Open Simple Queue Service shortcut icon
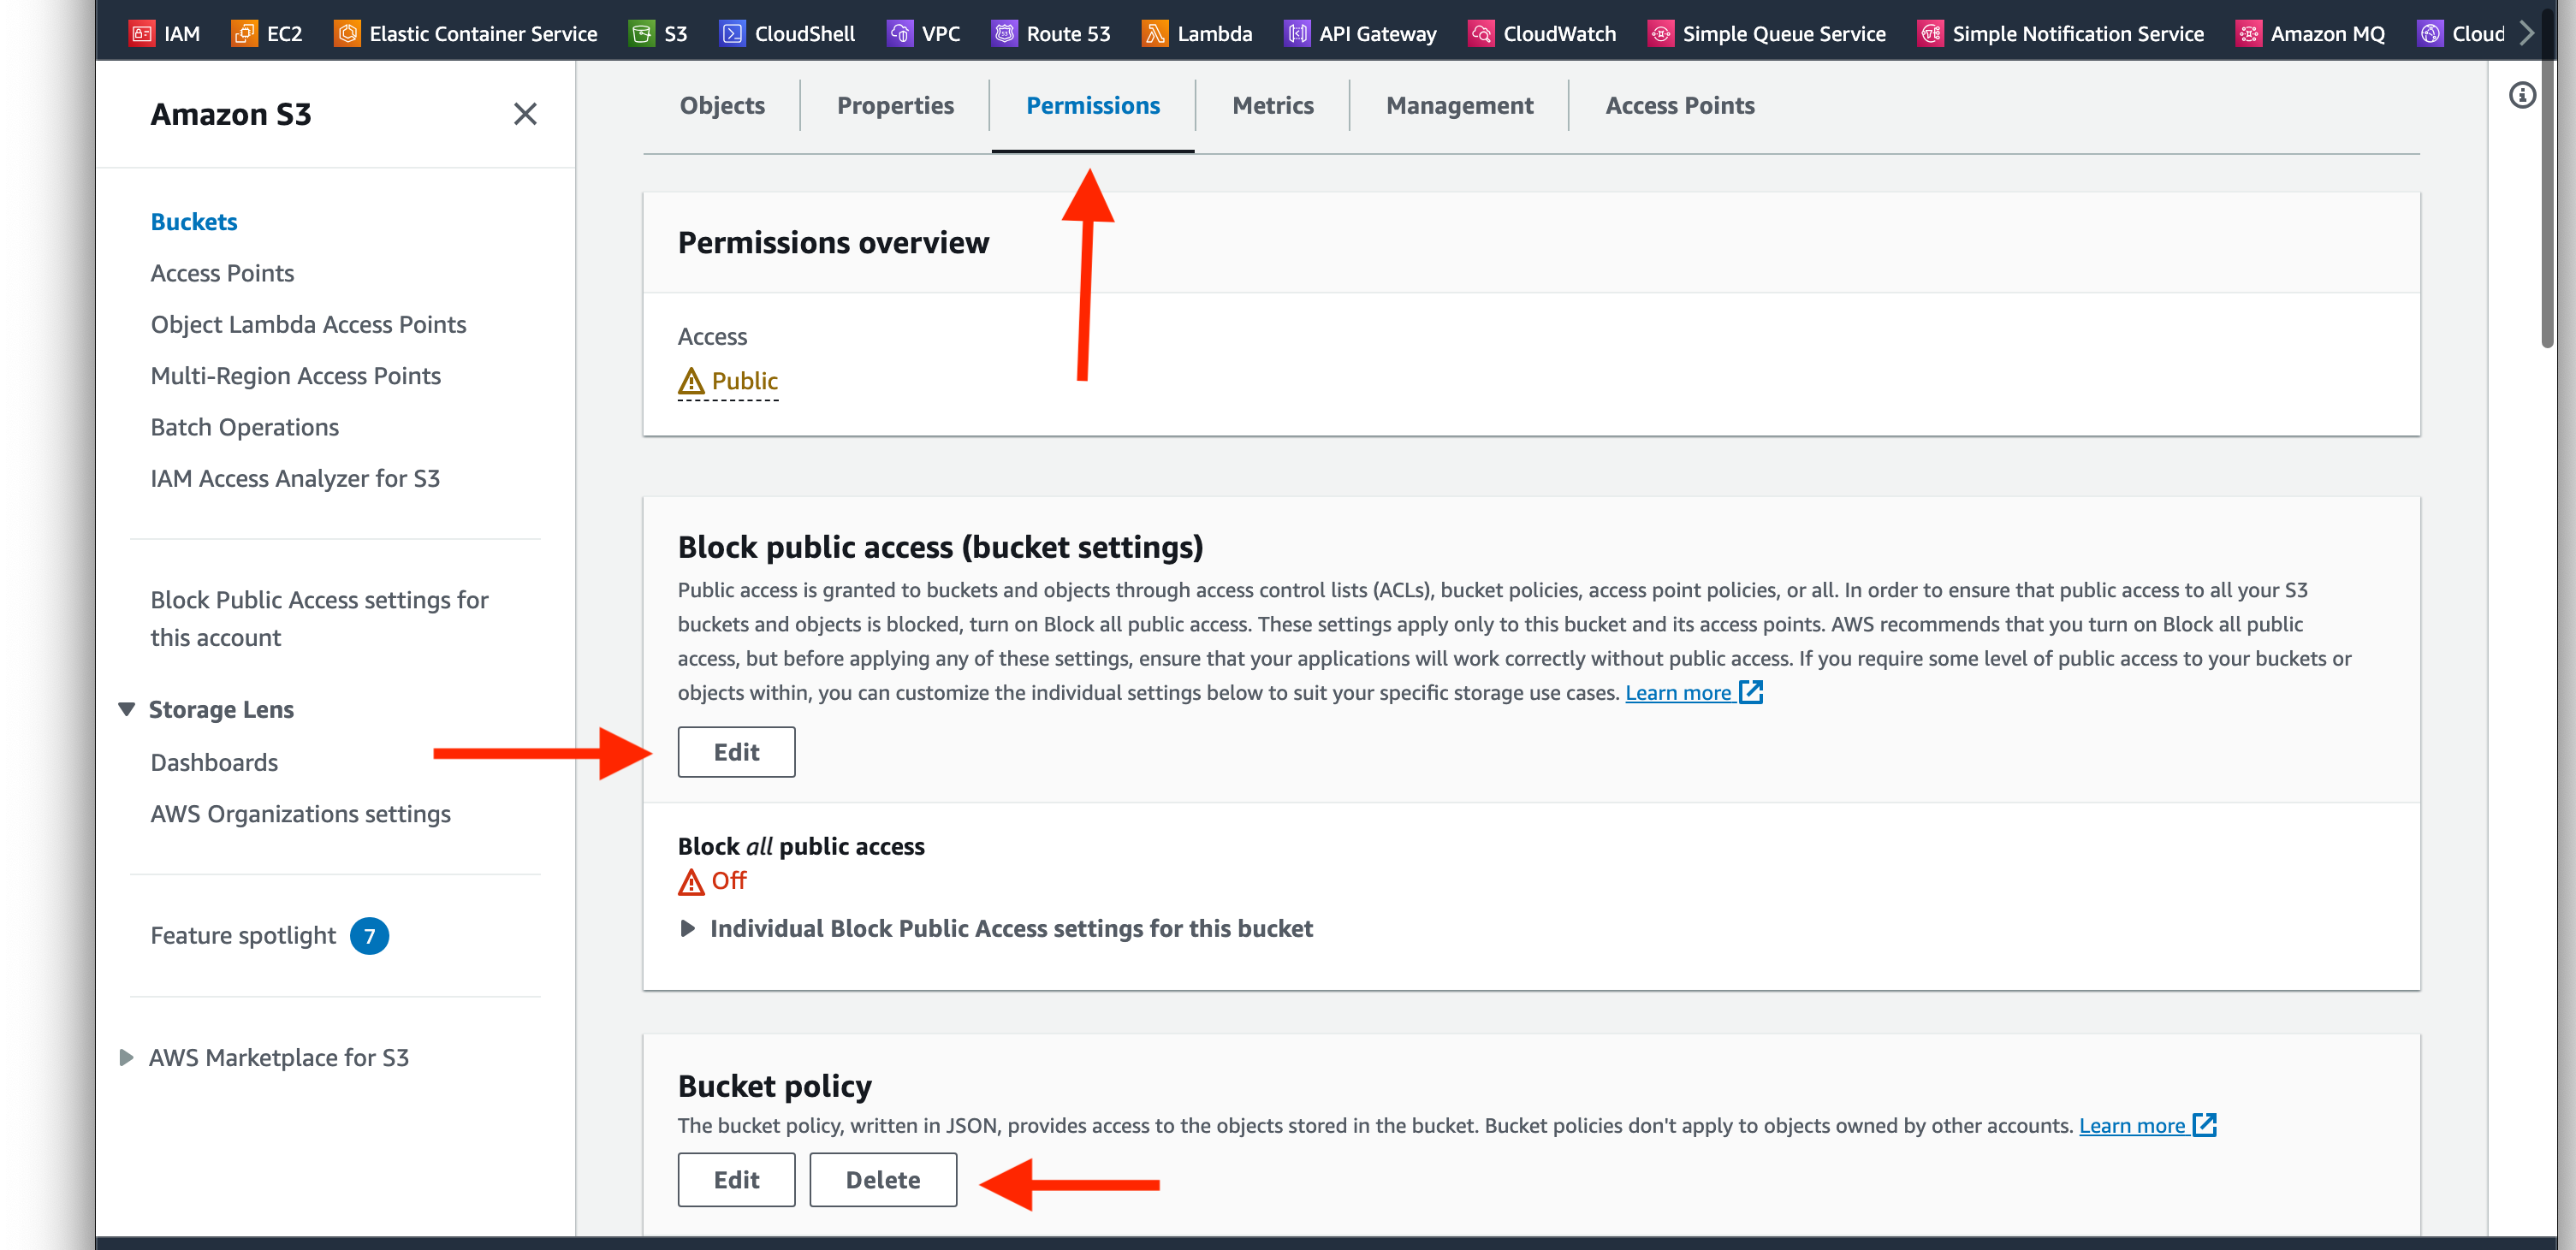This screenshot has width=2576, height=1250. pos(1660,34)
